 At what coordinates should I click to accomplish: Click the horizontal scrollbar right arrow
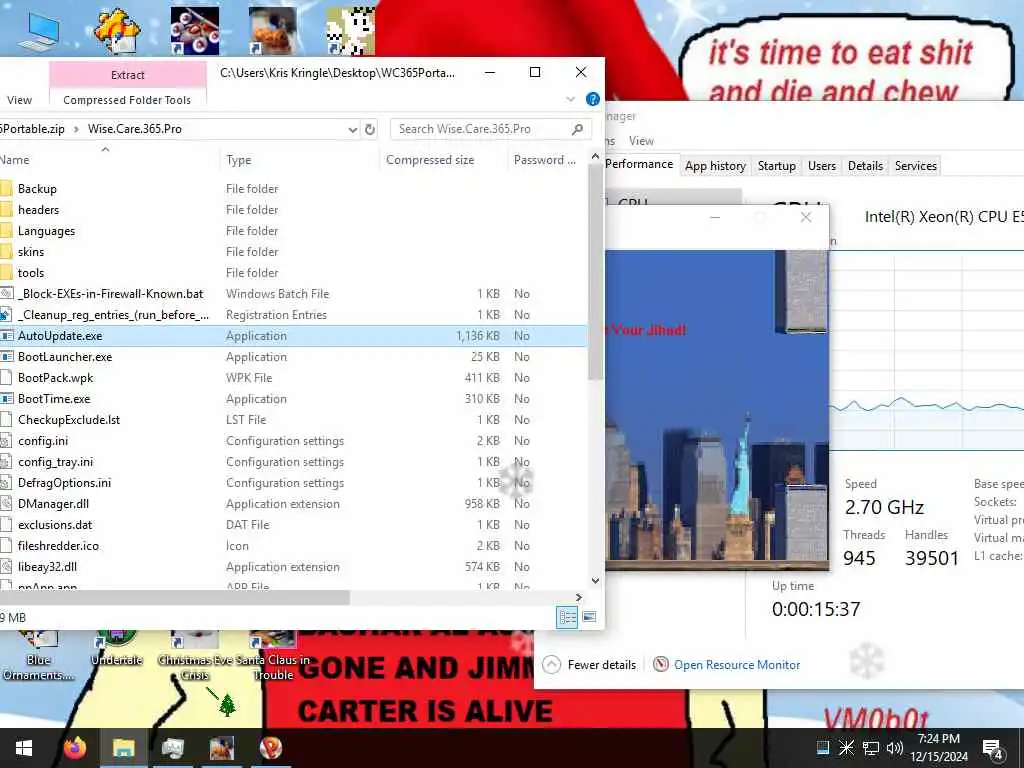pyautogui.click(x=579, y=597)
